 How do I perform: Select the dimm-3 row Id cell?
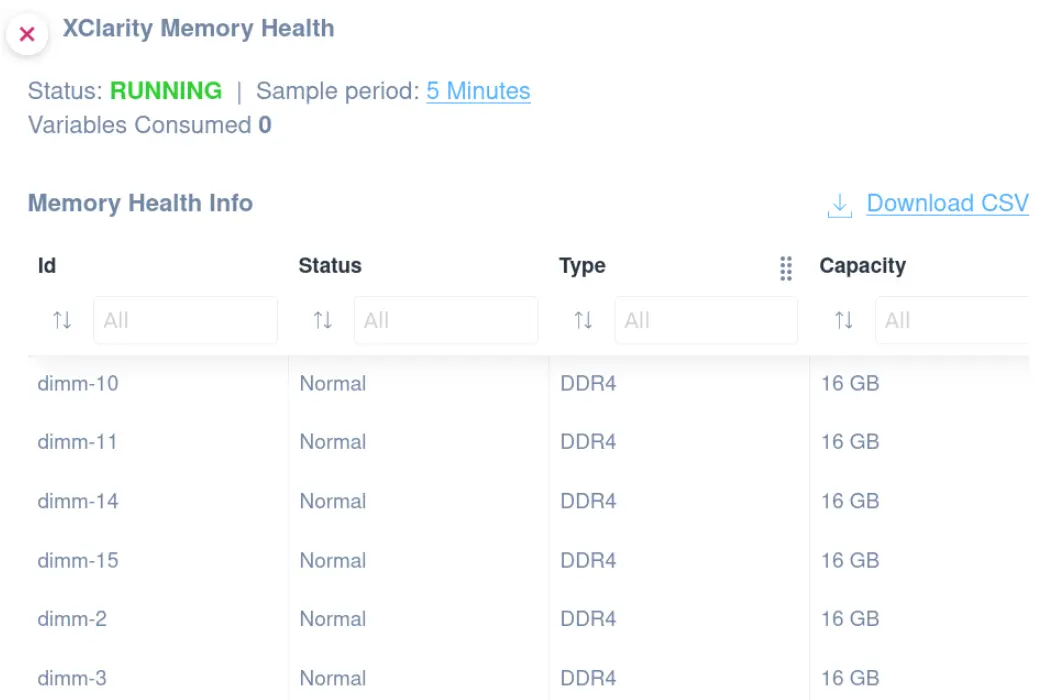(72, 678)
